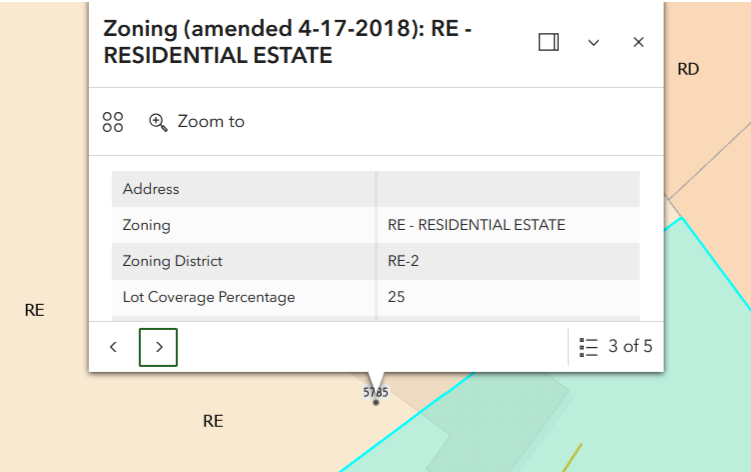751x472 pixels.
Task: Go to the next feature result
Action: click(x=159, y=347)
